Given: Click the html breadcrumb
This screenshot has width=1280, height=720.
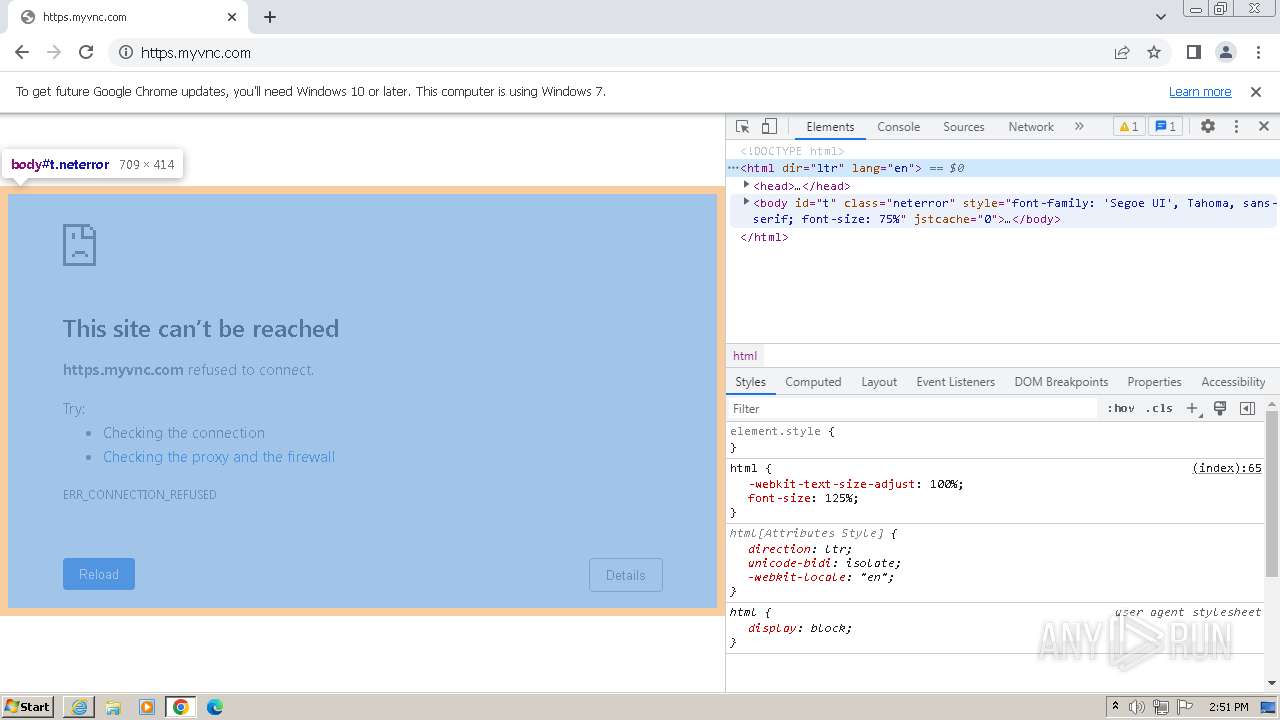Looking at the screenshot, I should [745, 356].
